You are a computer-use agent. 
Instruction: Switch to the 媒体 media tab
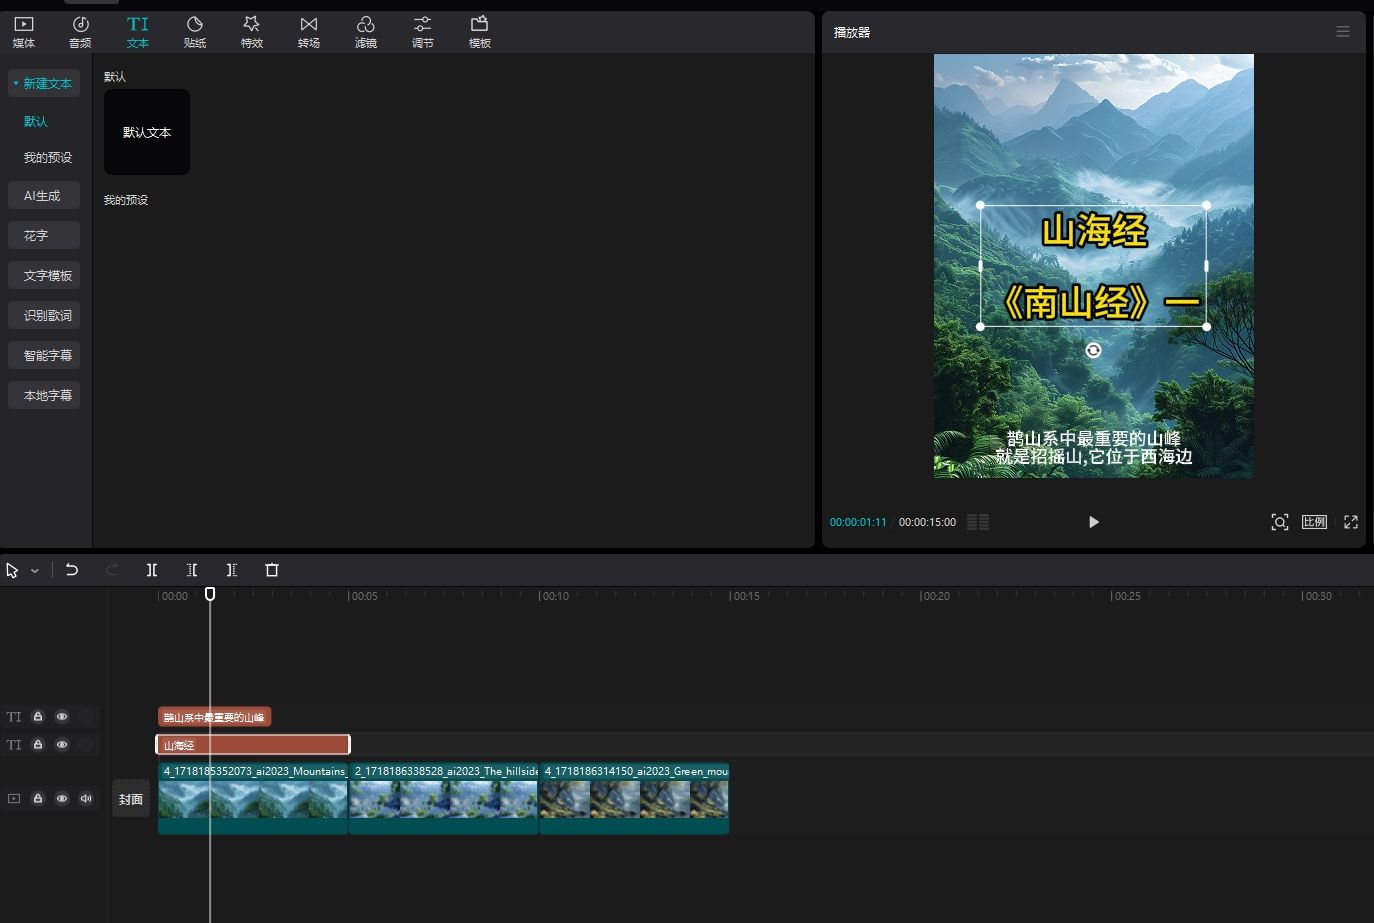24,32
